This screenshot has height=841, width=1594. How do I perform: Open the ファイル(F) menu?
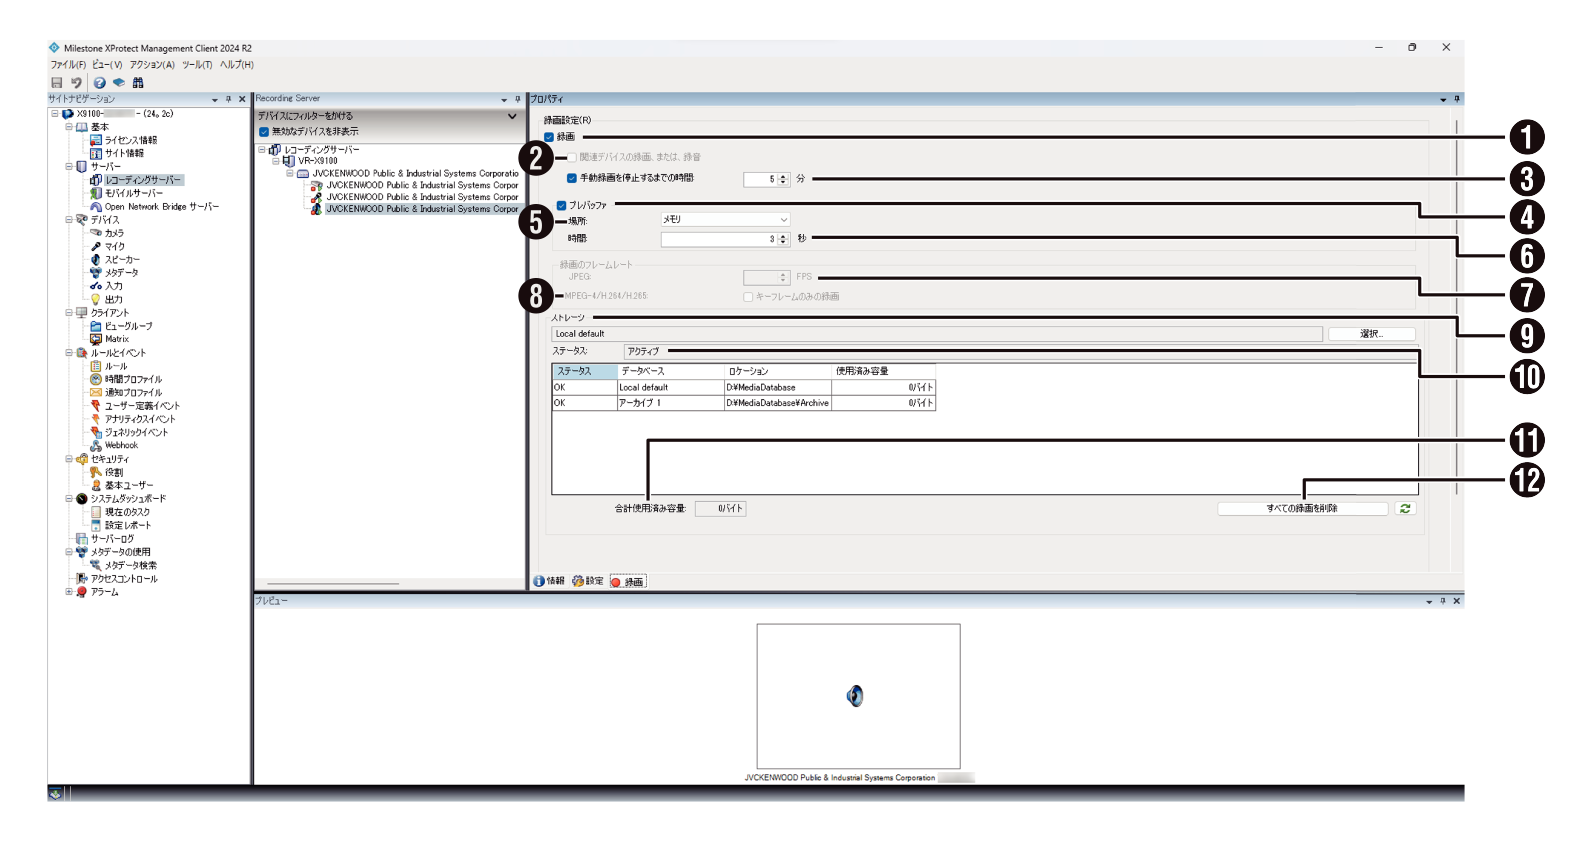(68, 65)
